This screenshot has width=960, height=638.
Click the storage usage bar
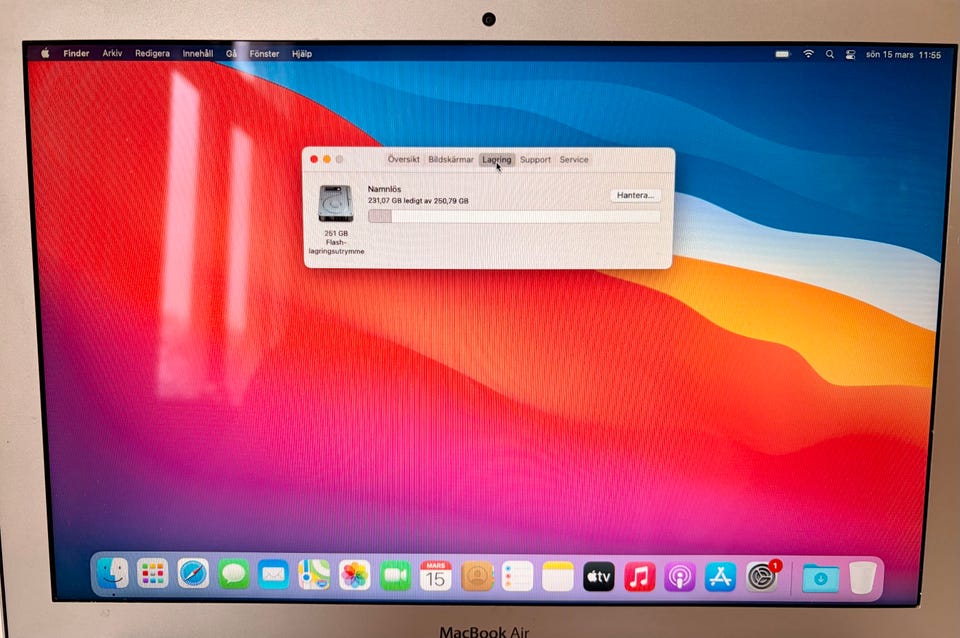pos(514,216)
